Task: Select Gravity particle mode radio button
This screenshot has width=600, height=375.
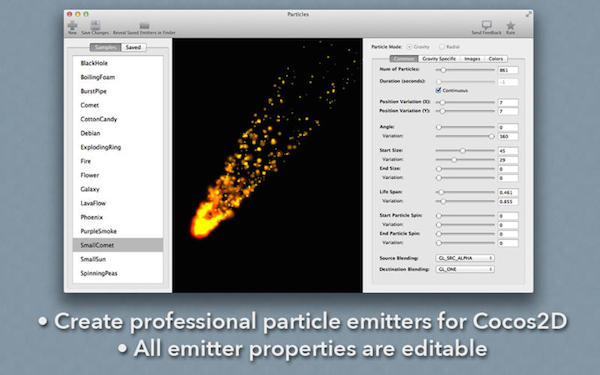Action: coord(409,47)
